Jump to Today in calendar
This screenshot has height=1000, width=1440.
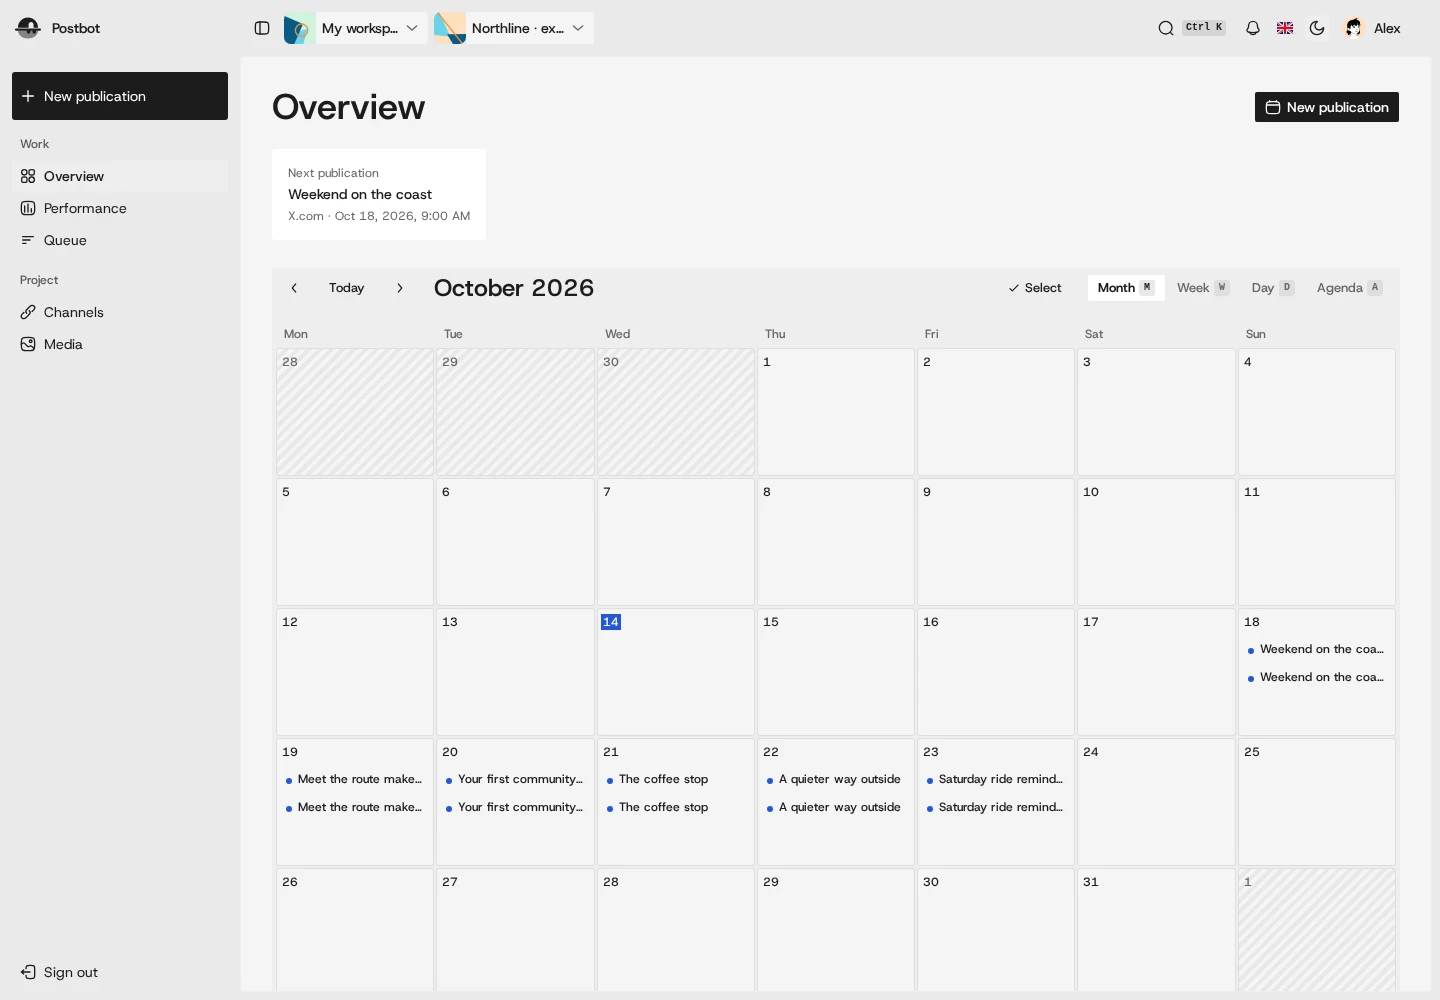347,288
